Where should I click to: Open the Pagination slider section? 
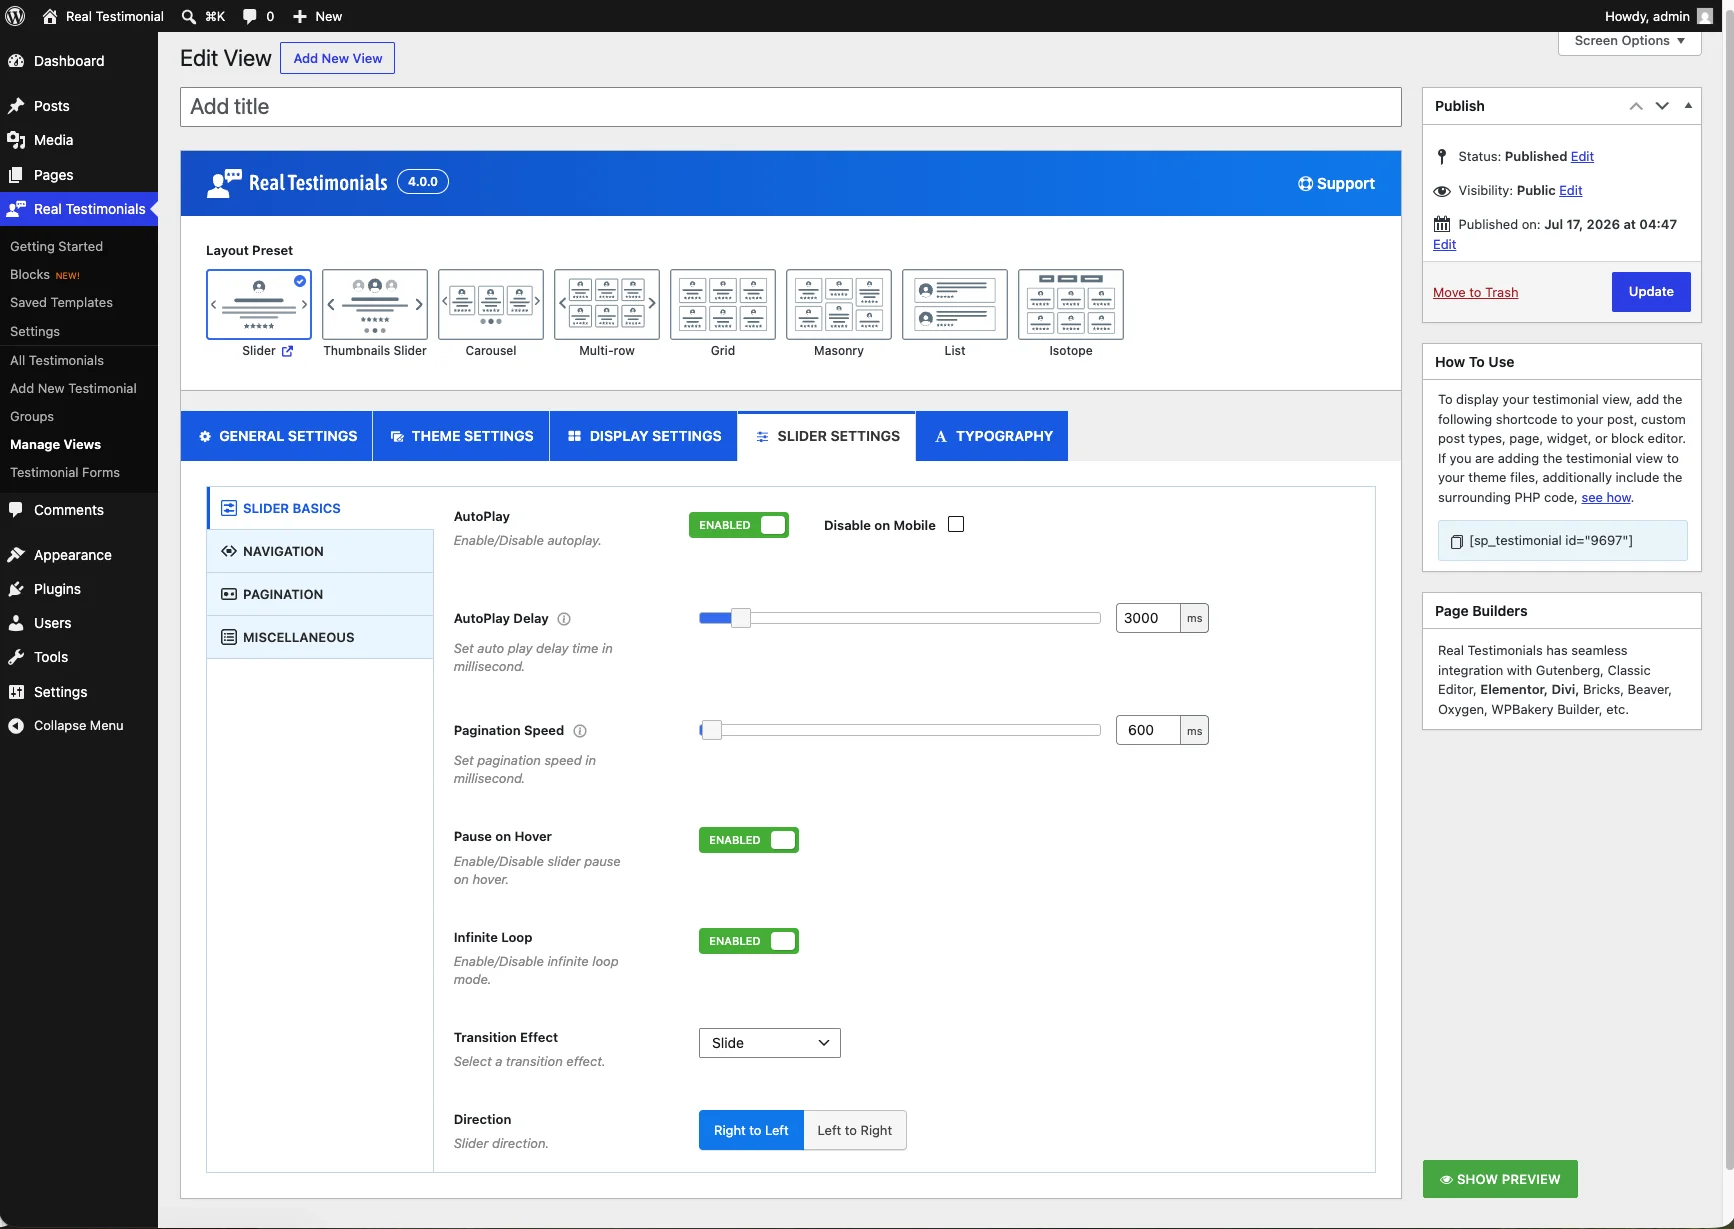tap(320, 594)
